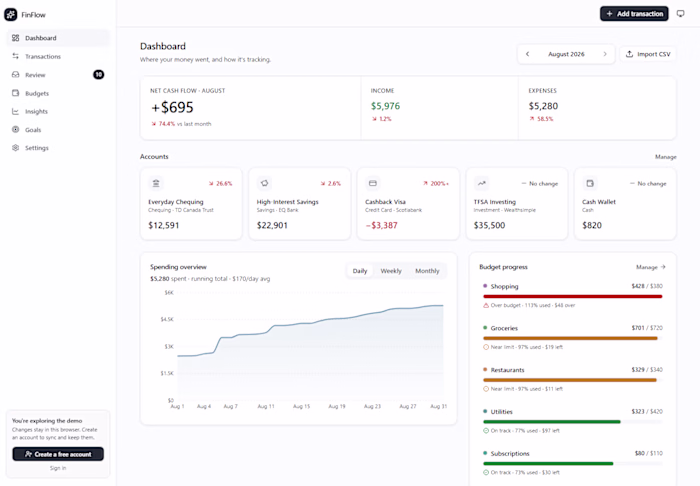Click the Shopping budget progress bar
The width and height of the screenshot is (700, 486).
(573, 296)
